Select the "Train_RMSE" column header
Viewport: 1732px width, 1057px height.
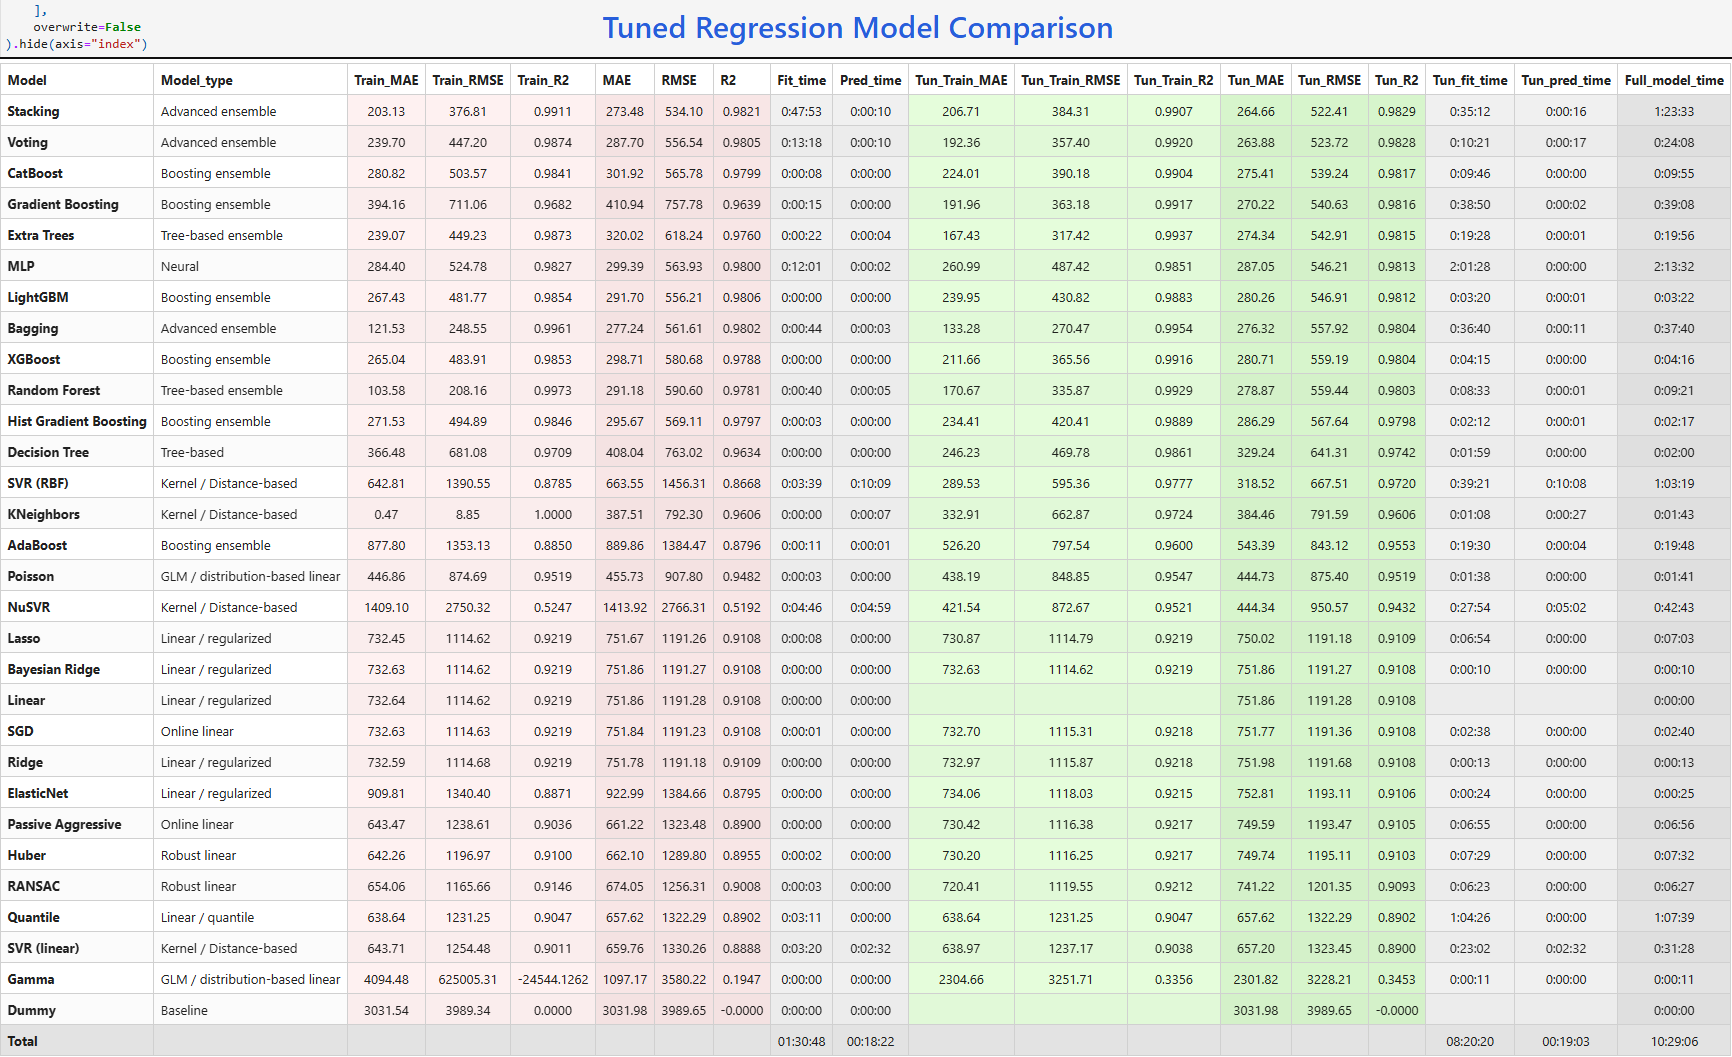click(468, 80)
